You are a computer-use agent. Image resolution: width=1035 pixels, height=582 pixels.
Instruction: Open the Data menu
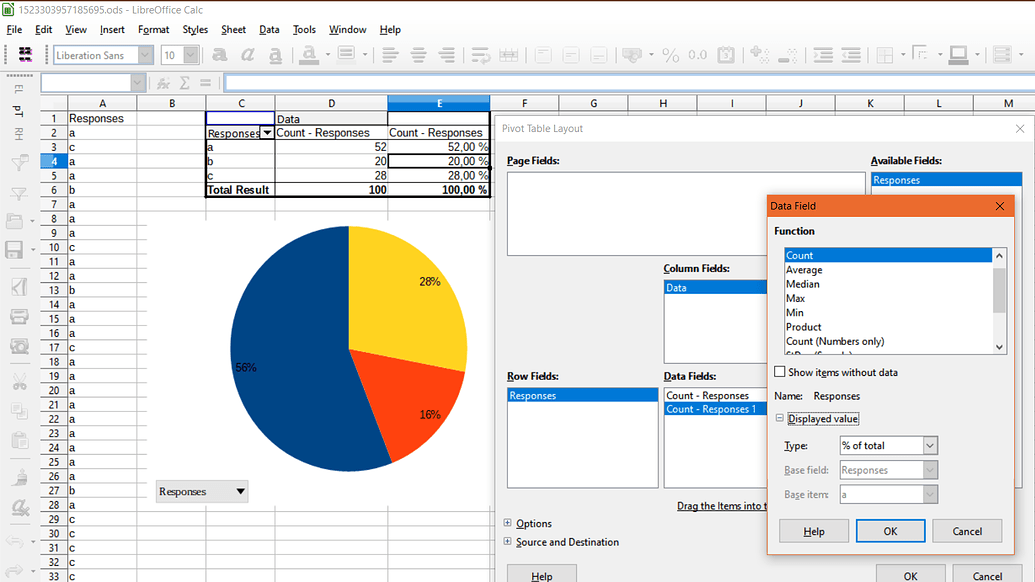click(269, 30)
